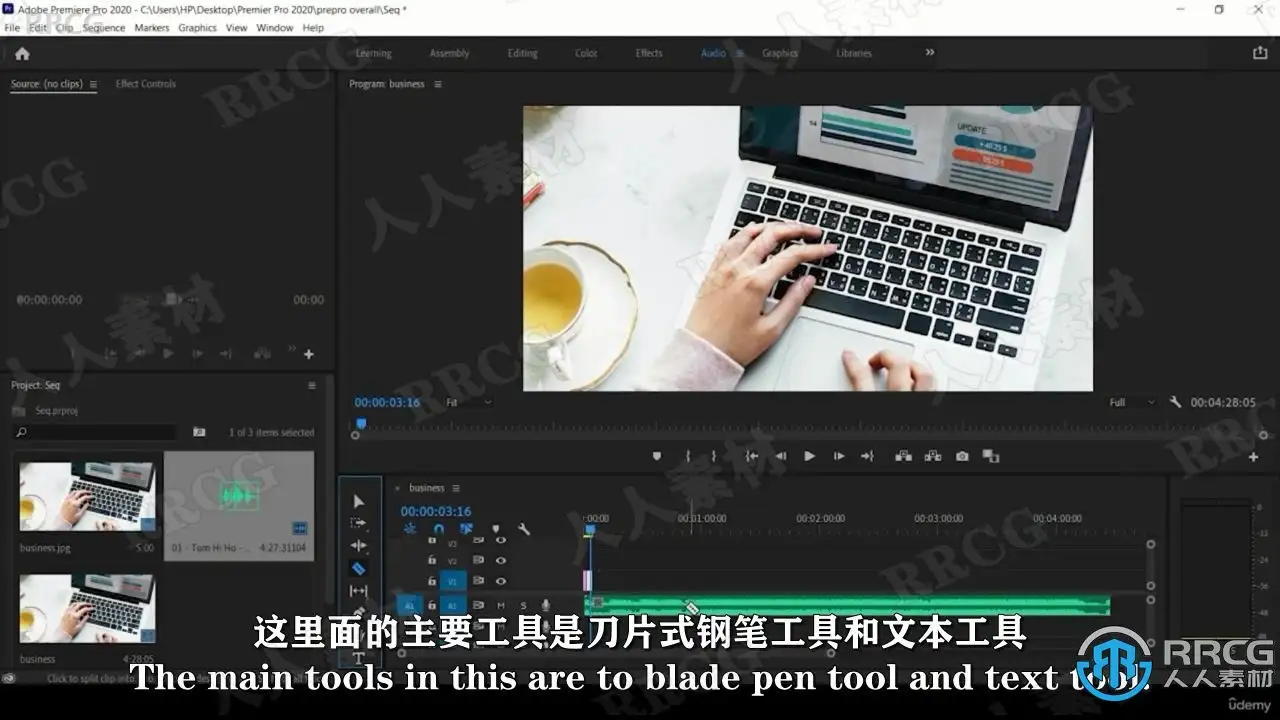Open Program business panel menu
Image resolution: width=1280 pixels, height=720 pixels.
(x=438, y=84)
